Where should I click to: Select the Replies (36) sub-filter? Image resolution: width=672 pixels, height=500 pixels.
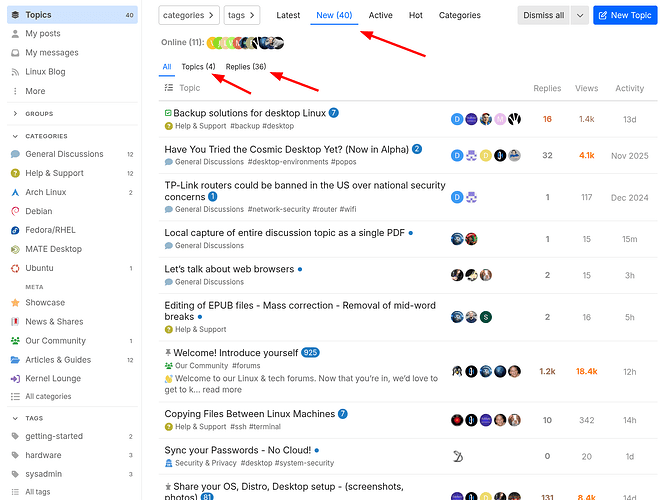point(246,67)
